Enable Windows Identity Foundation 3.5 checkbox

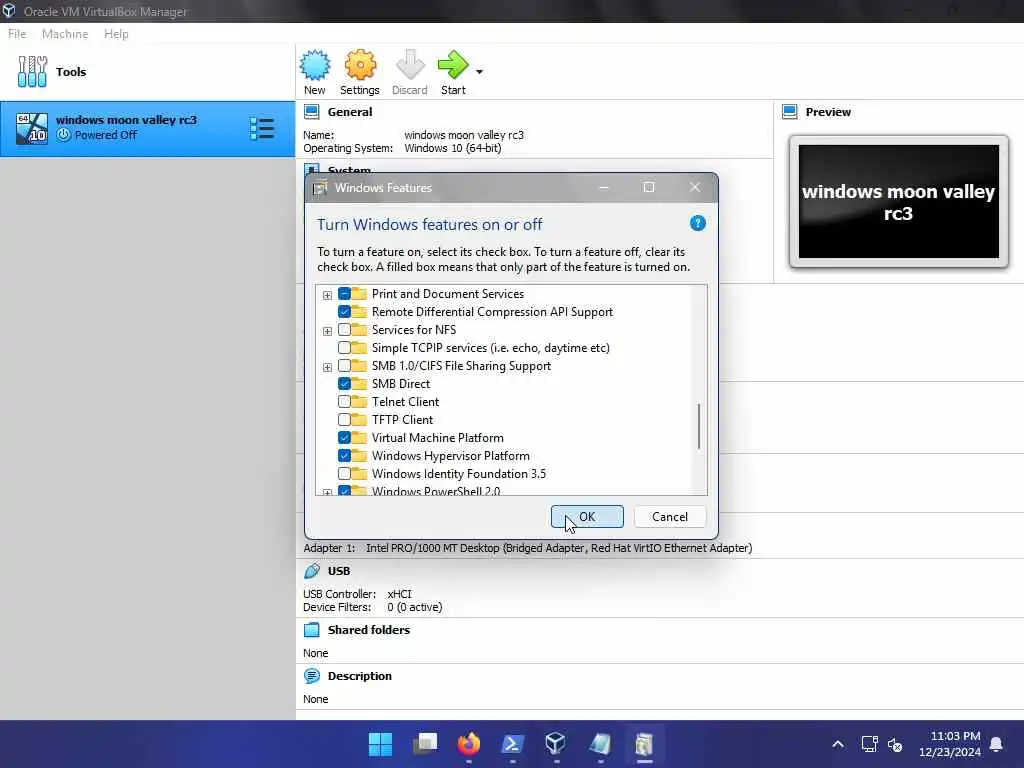344,473
